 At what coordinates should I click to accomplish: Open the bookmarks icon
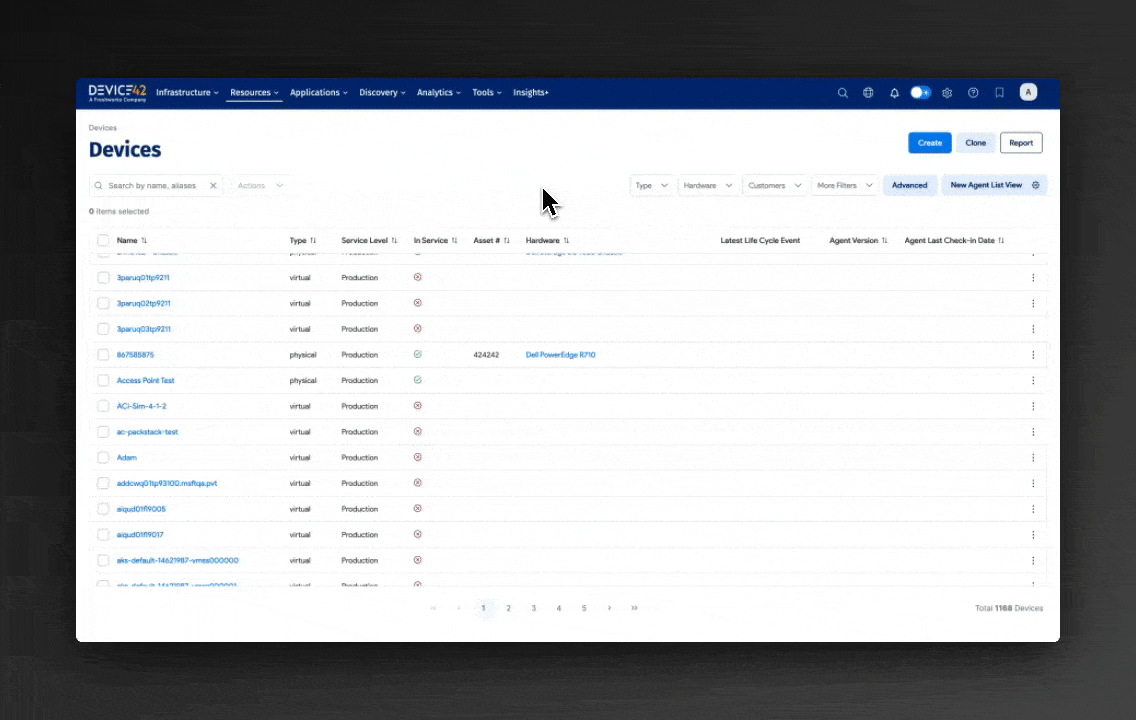(999, 93)
